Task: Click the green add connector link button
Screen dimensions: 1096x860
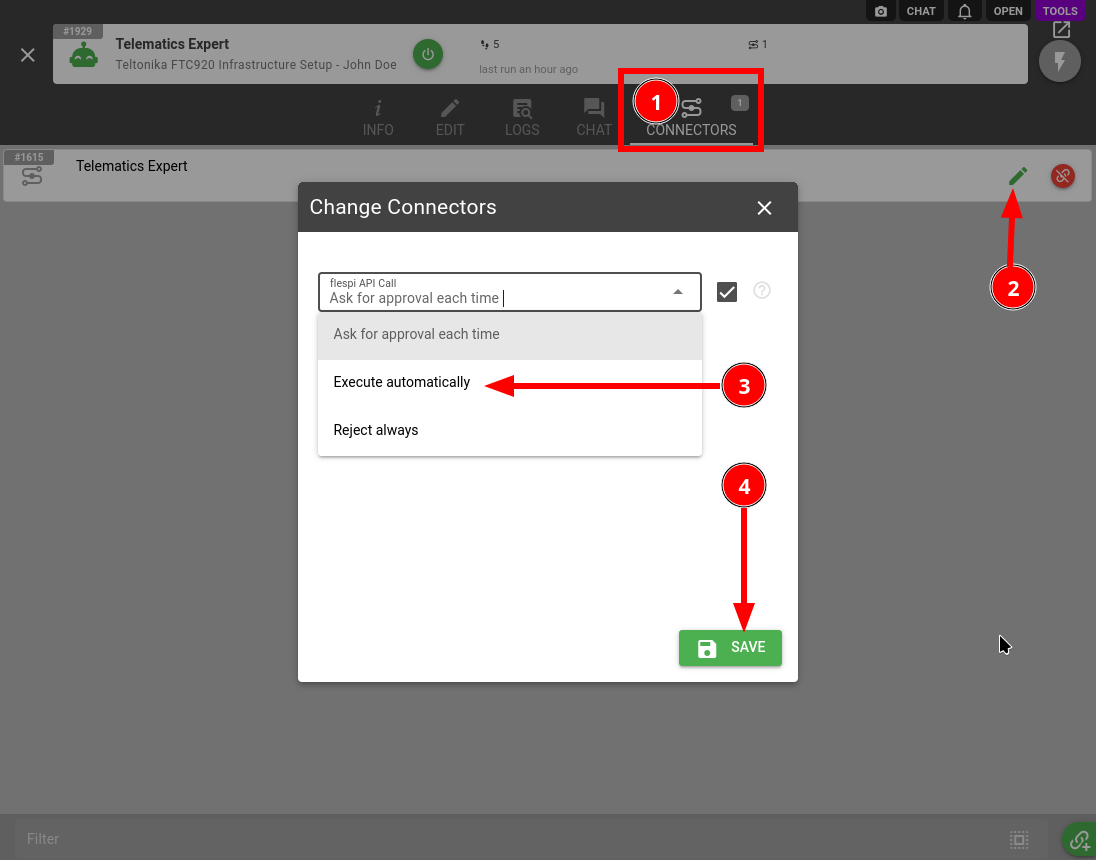Action: click(1079, 839)
